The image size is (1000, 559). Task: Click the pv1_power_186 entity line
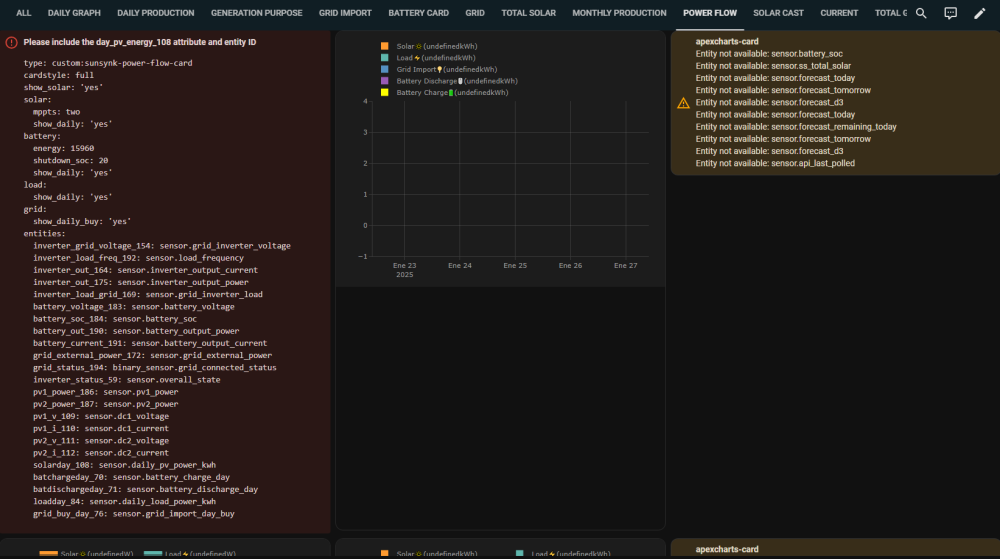pyautogui.click(x=106, y=392)
